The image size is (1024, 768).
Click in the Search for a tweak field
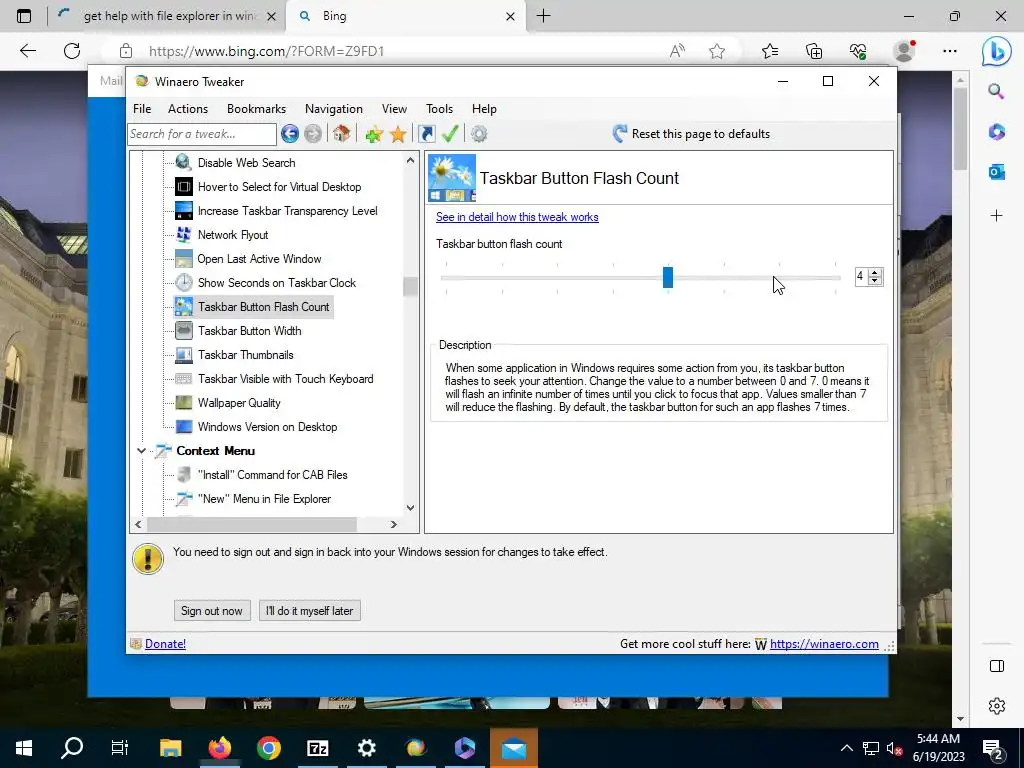click(x=202, y=134)
